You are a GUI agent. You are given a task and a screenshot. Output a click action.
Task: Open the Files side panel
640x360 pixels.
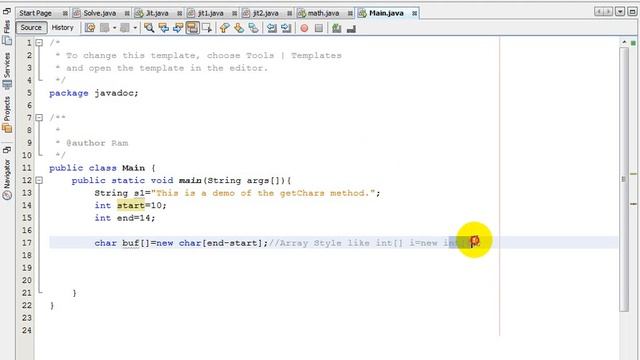coord(7,32)
